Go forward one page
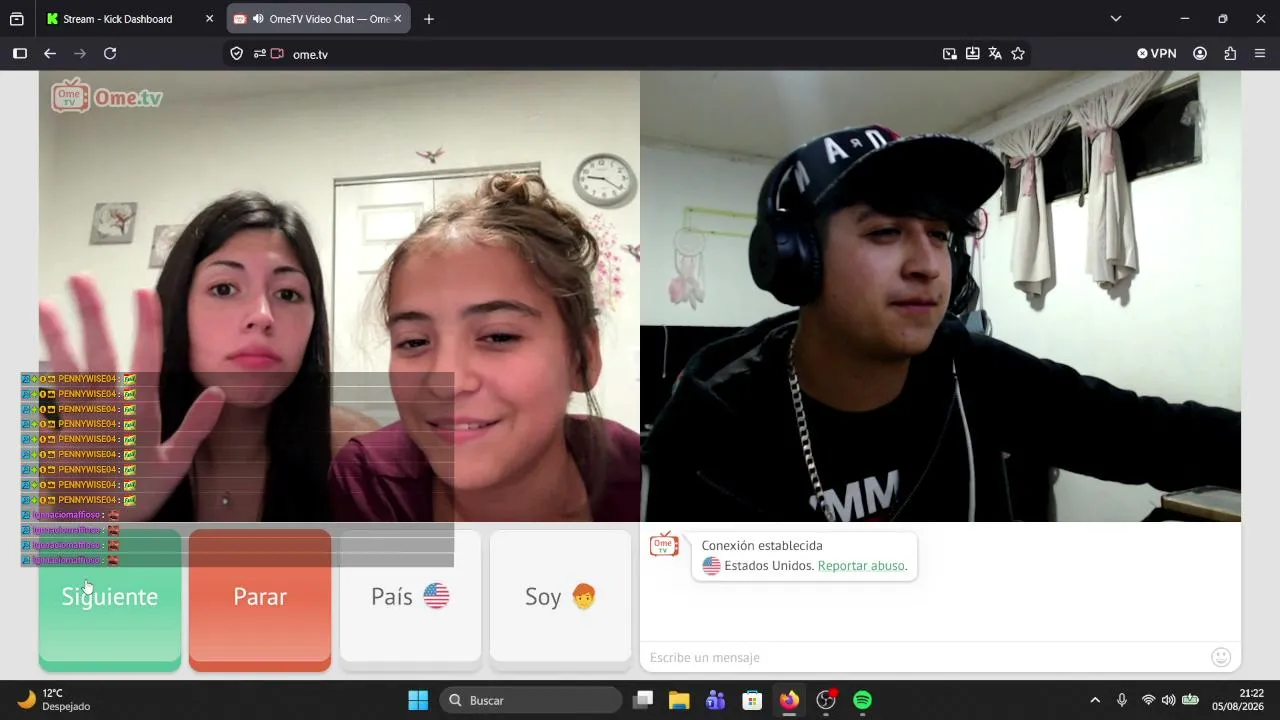1280x720 pixels. 80,54
